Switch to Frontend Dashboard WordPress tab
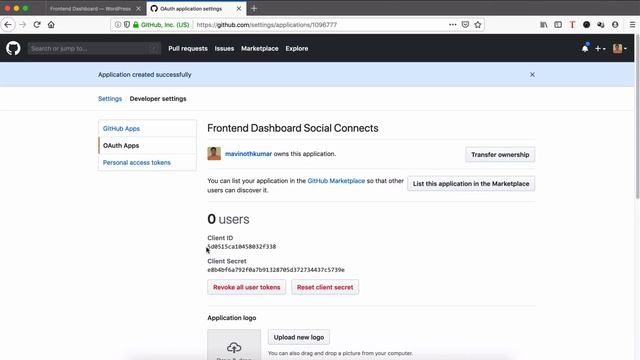The height and width of the screenshot is (360, 640). click(x=91, y=9)
